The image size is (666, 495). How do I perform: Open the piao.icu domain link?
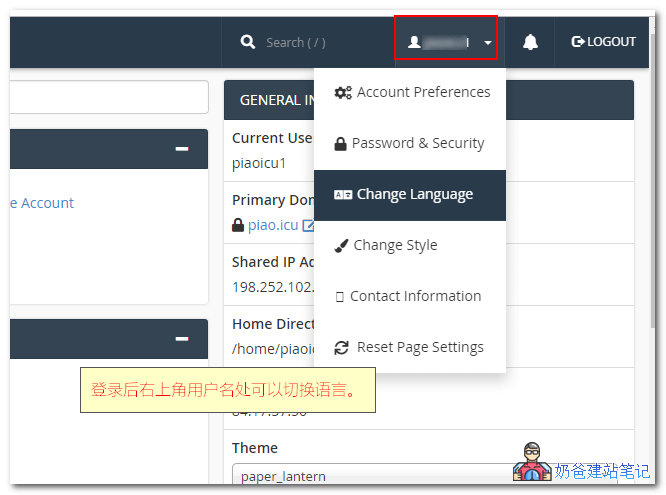pyautogui.click(x=273, y=225)
